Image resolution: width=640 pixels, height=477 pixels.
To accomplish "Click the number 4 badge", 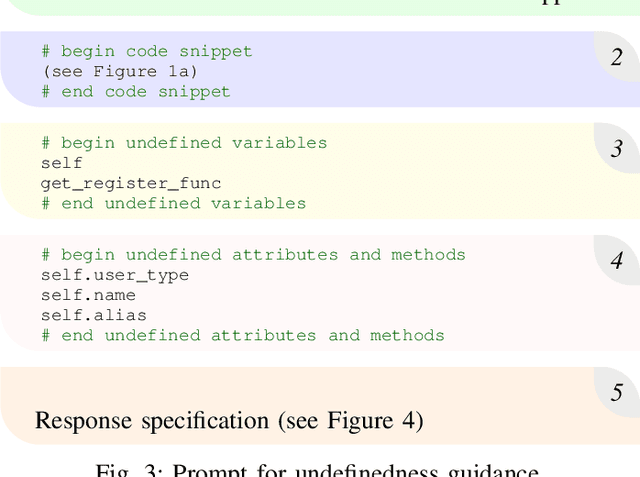I will [617, 262].
